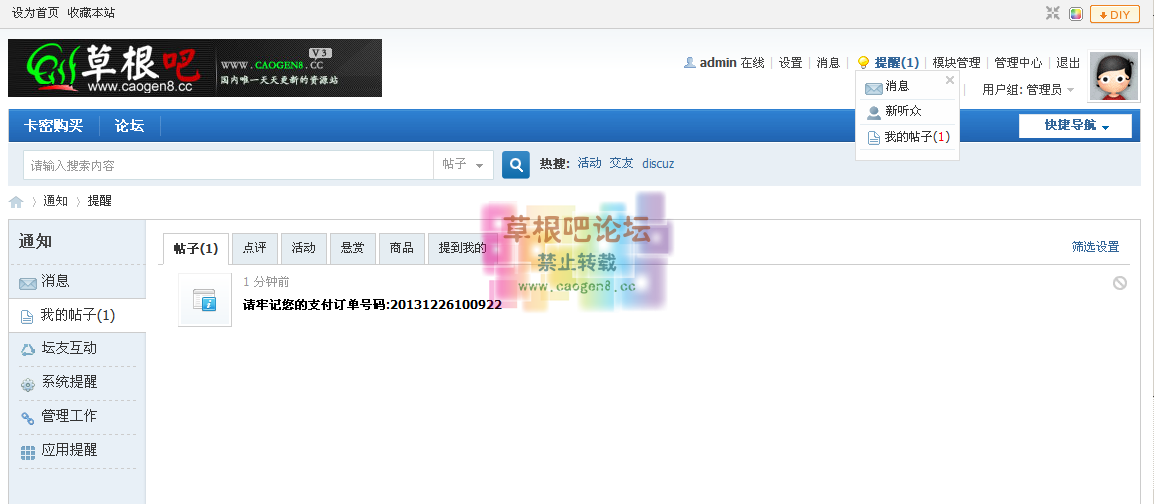
Task: Open 系统提醒 in the sidebar
Action: click(69, 383)
